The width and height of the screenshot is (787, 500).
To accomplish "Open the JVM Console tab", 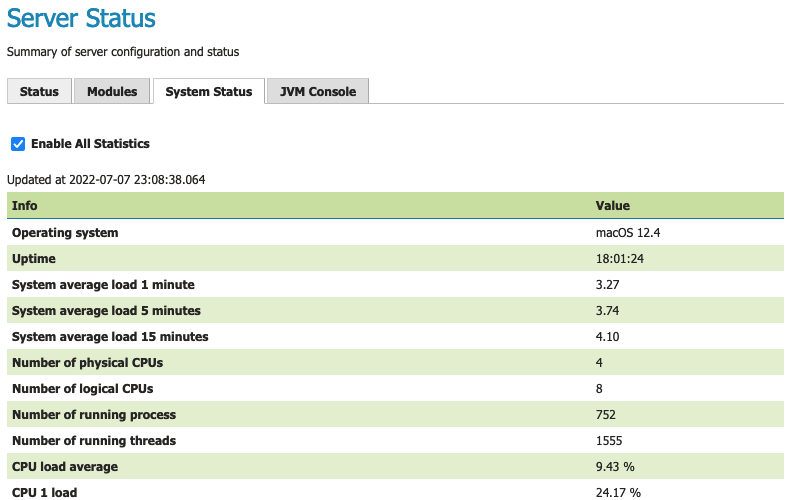I will pos(318,91).
